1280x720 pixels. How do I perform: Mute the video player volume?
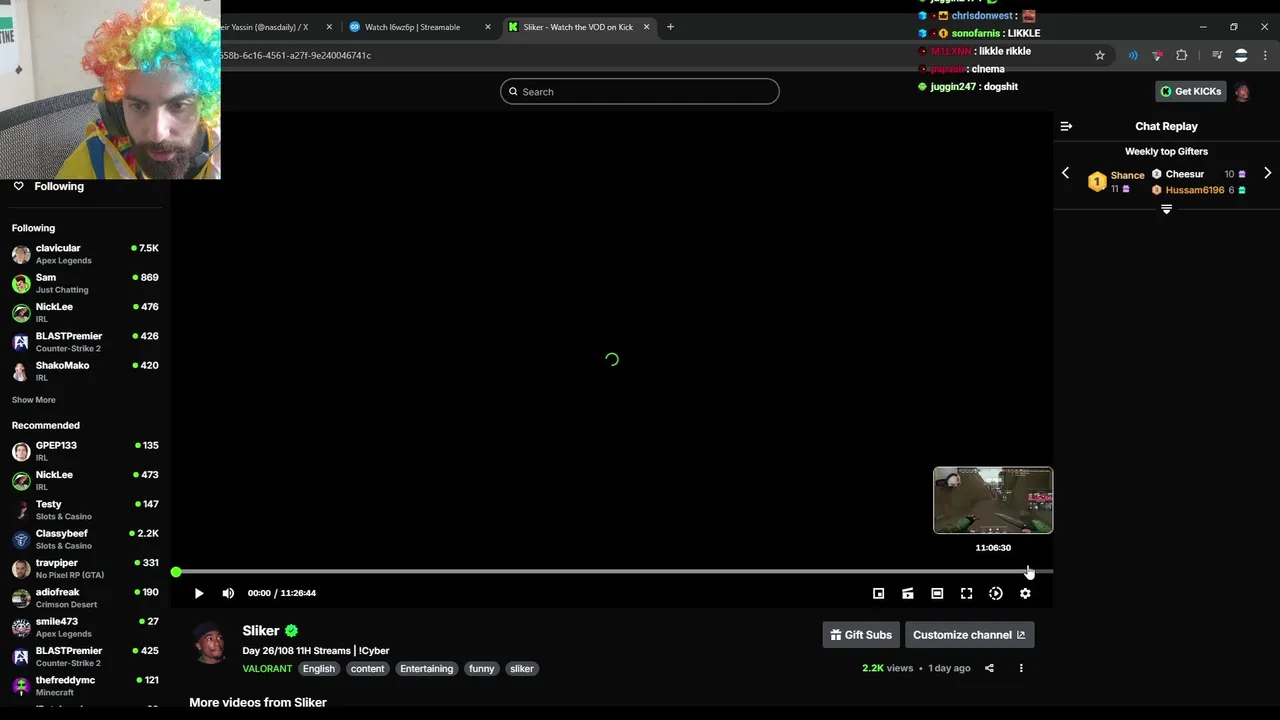pos(228,593)
